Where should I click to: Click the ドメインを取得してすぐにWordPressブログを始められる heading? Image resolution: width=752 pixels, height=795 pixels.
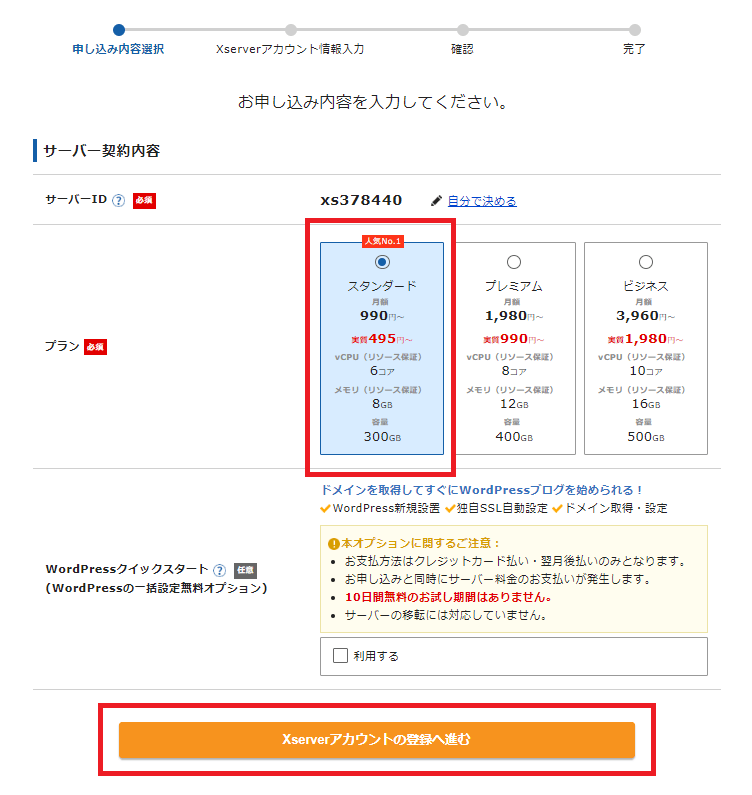[x=482, y=490]
